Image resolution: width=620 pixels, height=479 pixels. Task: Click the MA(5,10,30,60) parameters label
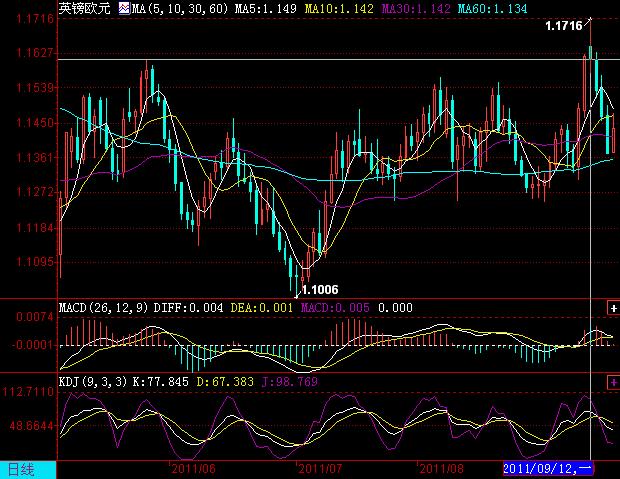point(180,9)
